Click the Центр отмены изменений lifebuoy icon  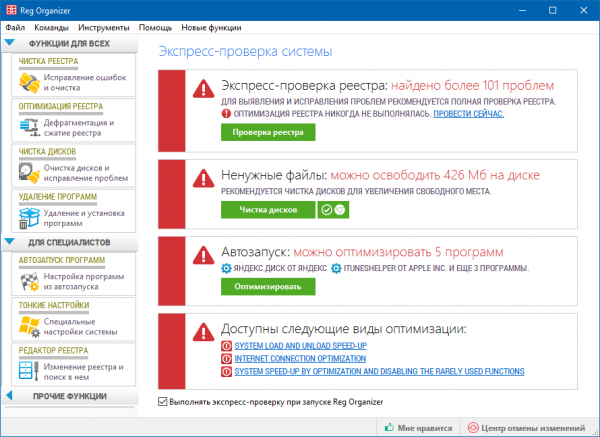473,427
